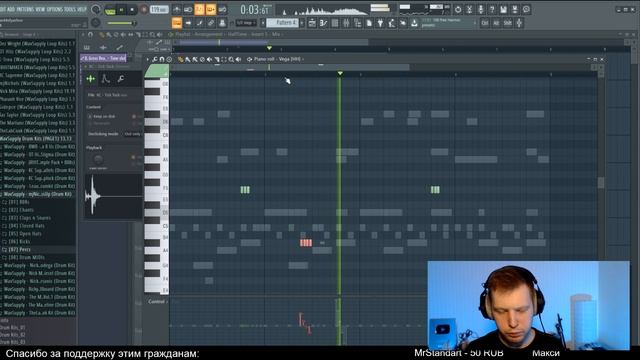Toggle typing keyboard to piano button
Image resolution: width=640 pixels, height=360 pixels.
[177, 23]
